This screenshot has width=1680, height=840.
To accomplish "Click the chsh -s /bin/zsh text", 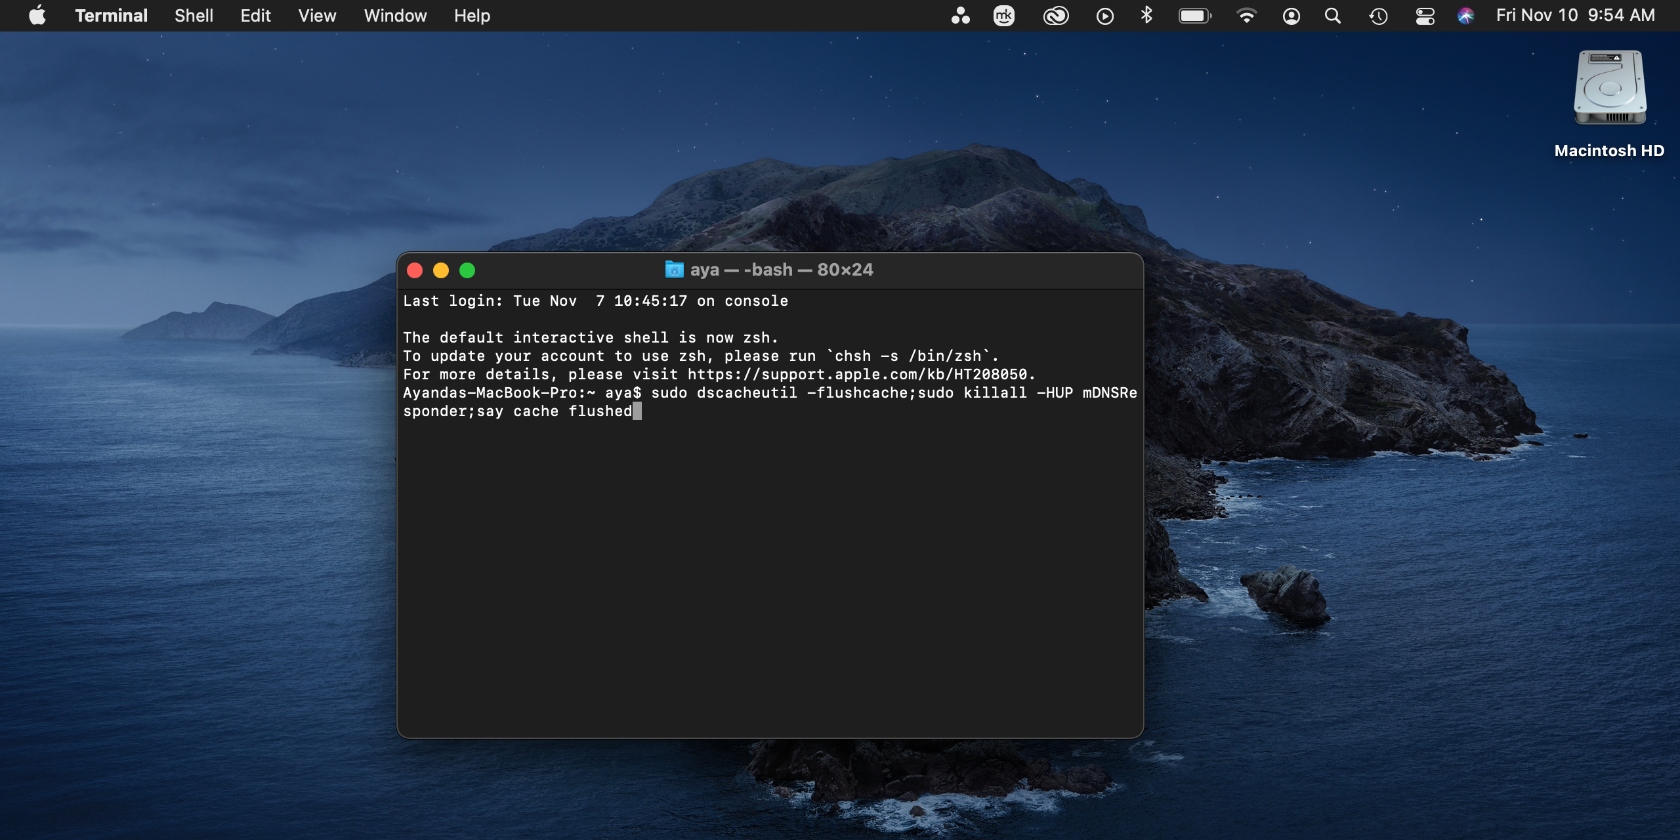I will (x=908, y=356).
